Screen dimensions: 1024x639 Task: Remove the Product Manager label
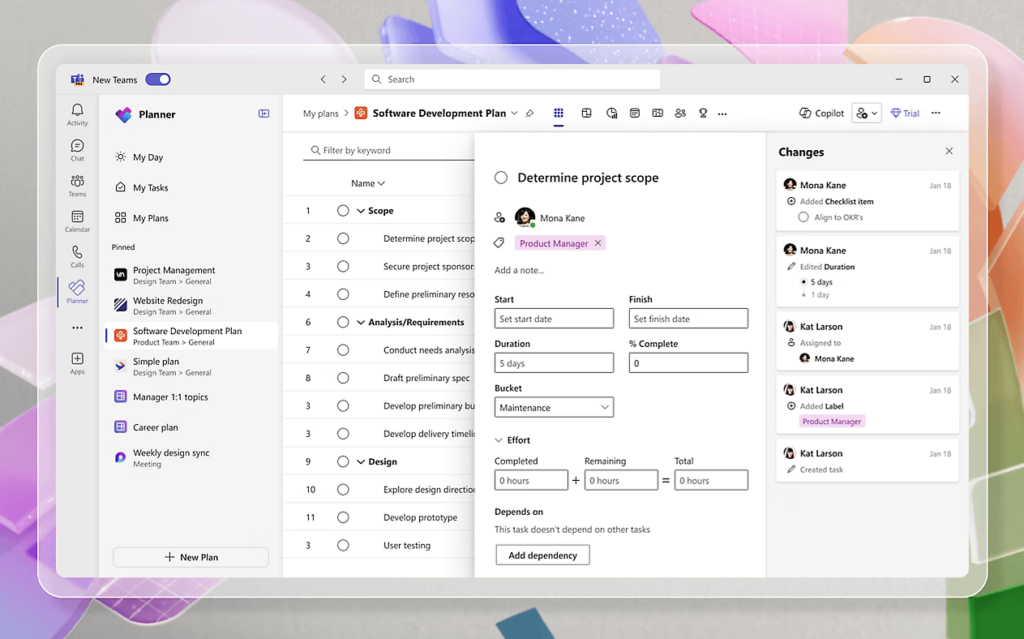click(x=598, y=243)
